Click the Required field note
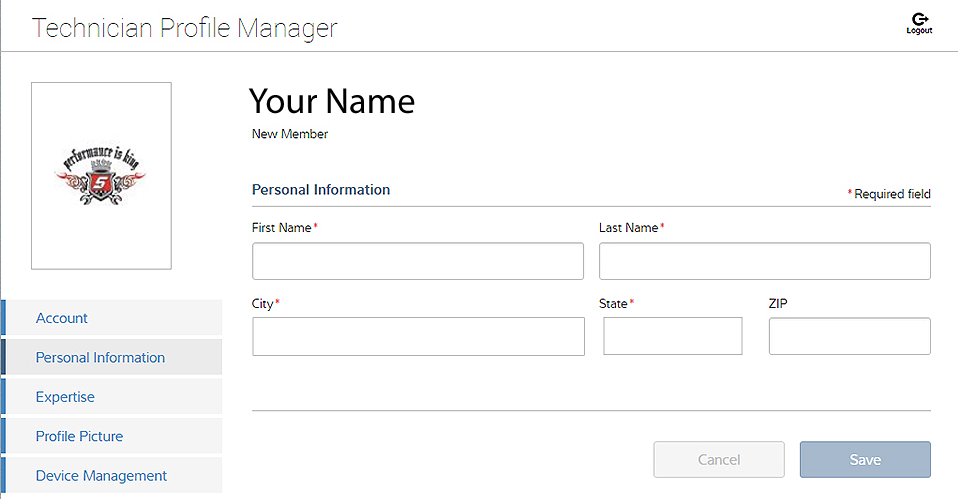The image size is (958, 499). pyautogui.click(x=891, y=194)
